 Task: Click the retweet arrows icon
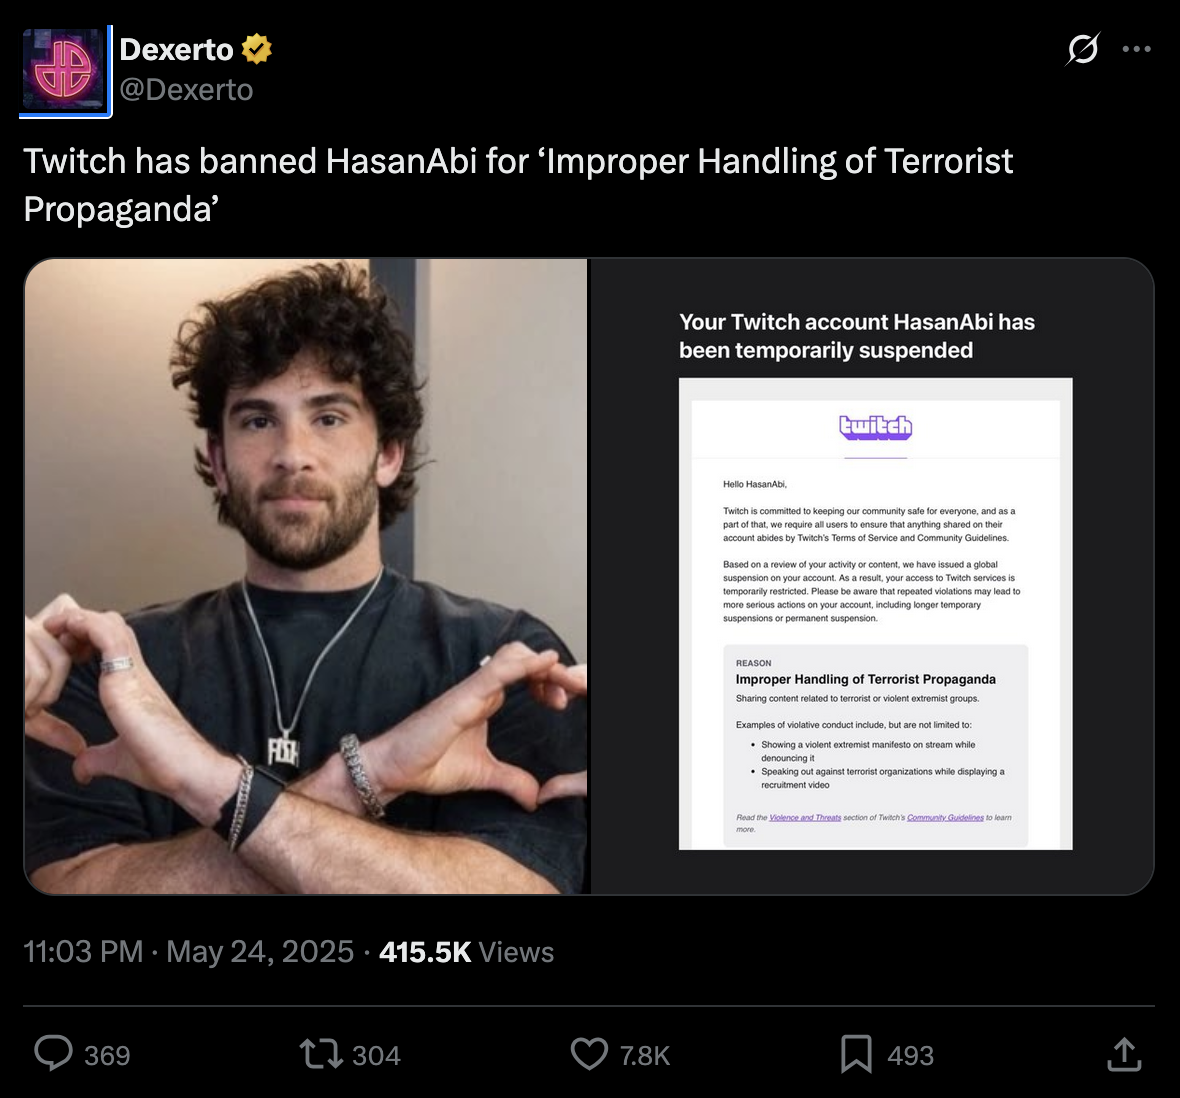pos(321,1054)
